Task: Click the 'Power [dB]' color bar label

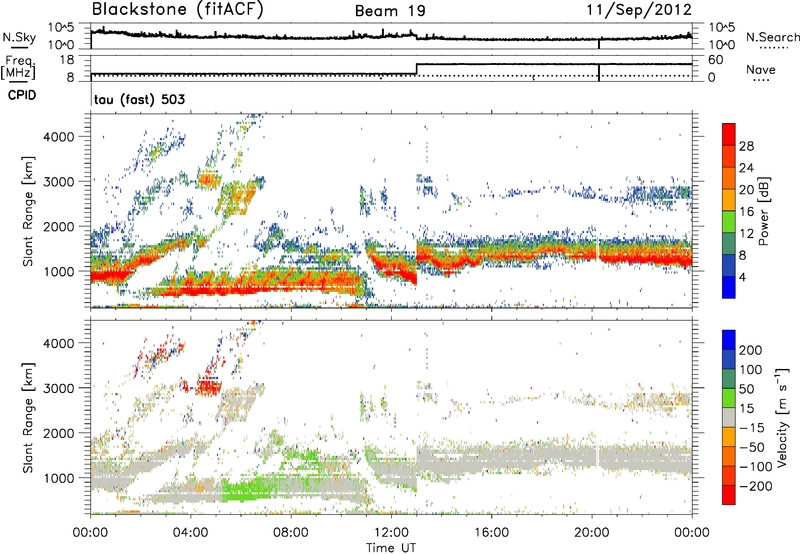Action: 763,211
